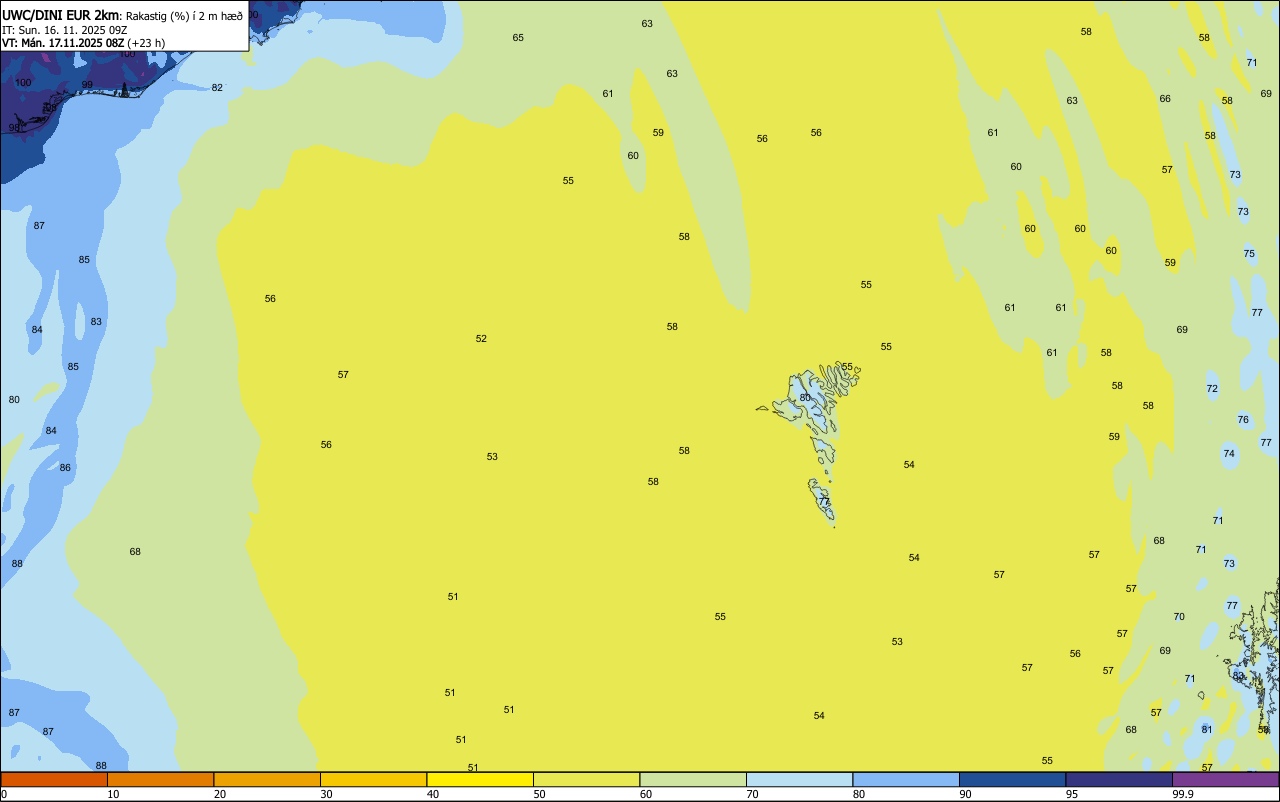Click the map value 52
This screenshot has height=802, width=1280.
[x=481, y=339]
